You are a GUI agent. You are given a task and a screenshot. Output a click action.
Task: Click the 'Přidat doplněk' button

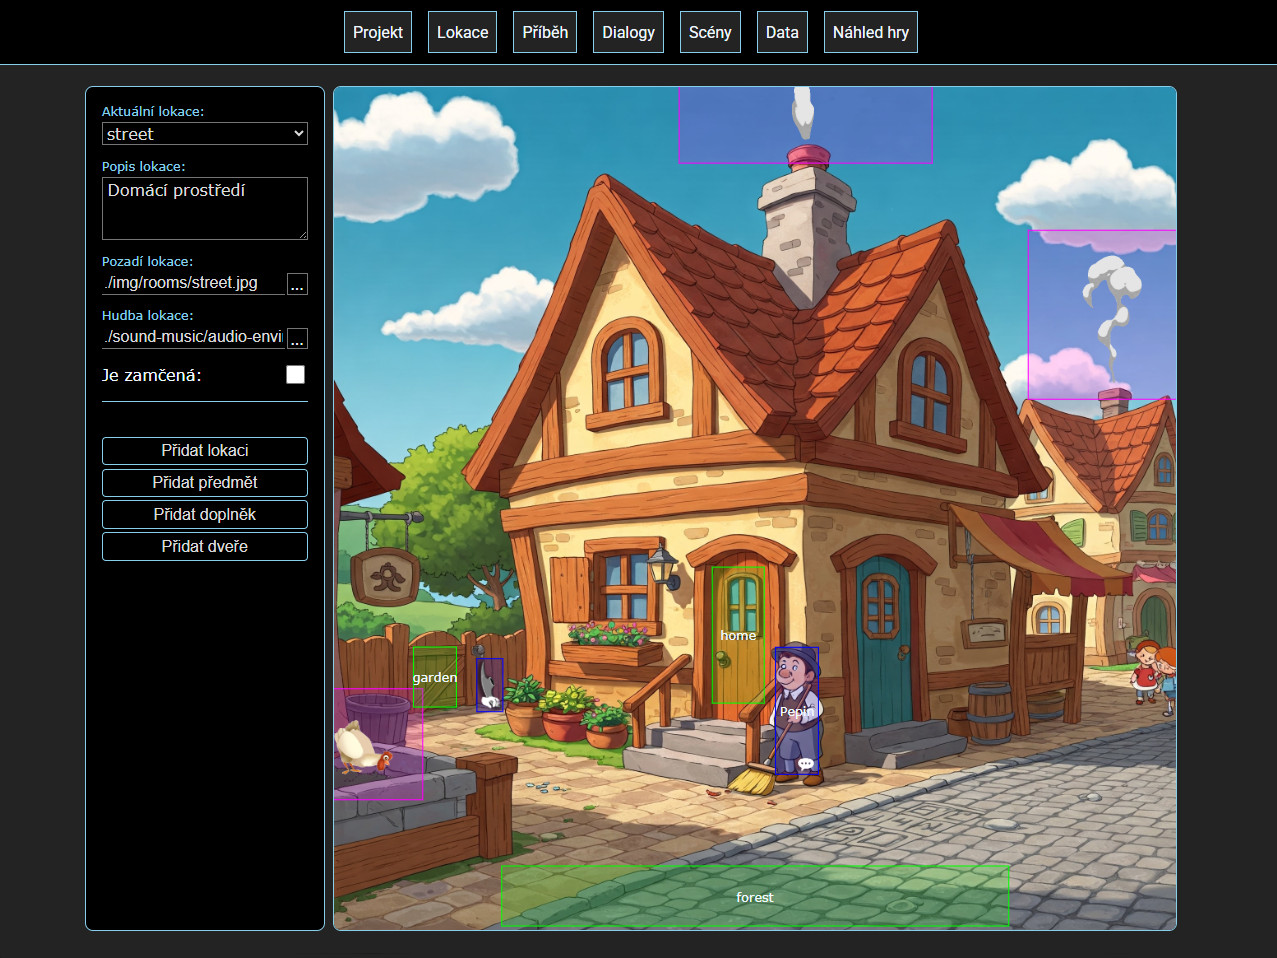point(204,514)
